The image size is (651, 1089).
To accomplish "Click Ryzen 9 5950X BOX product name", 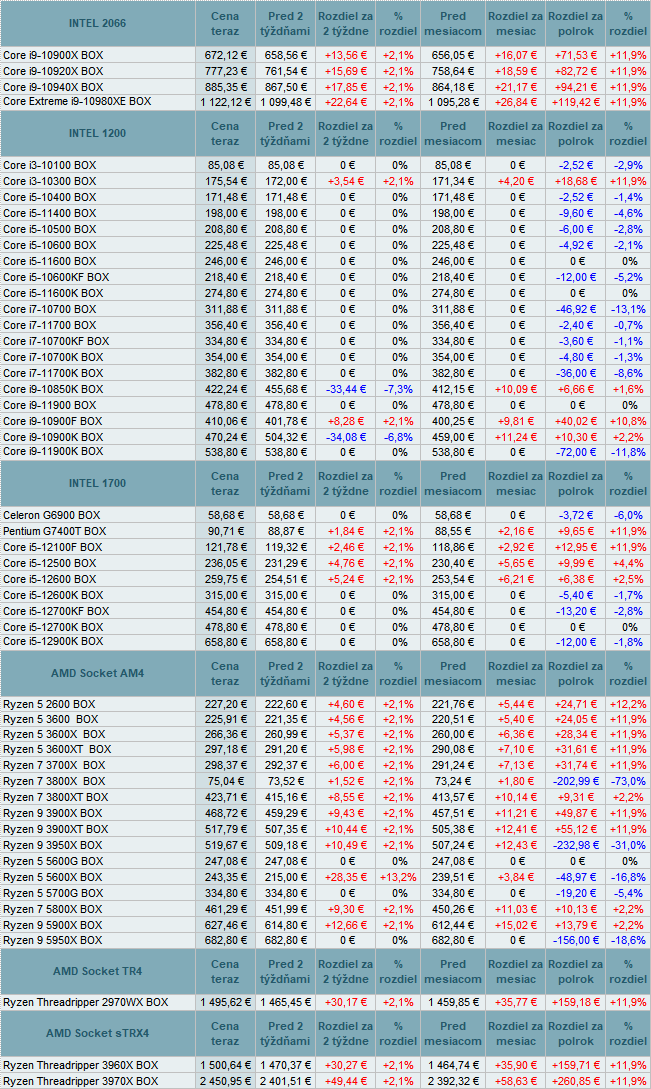I will [x=53, y=940].
